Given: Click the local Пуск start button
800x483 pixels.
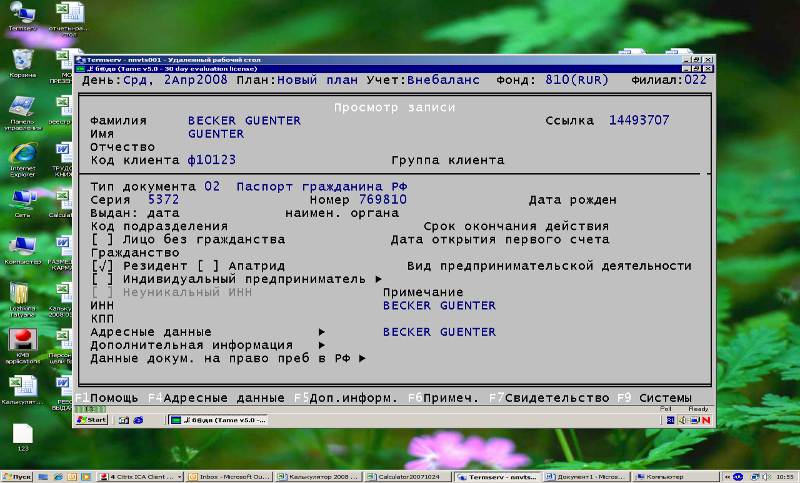Looking at the screenshot, I should (16, 477).
